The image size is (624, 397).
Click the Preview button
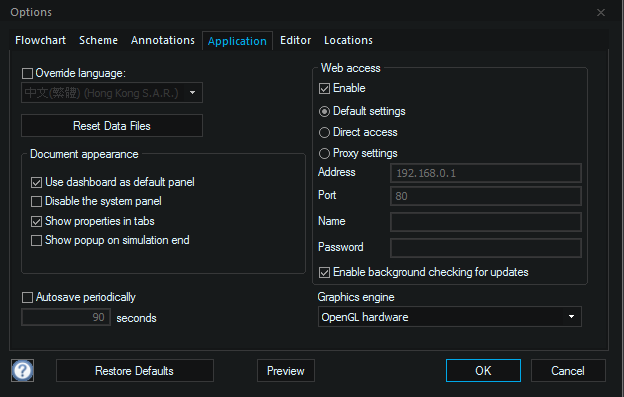(x=286, y=371)
